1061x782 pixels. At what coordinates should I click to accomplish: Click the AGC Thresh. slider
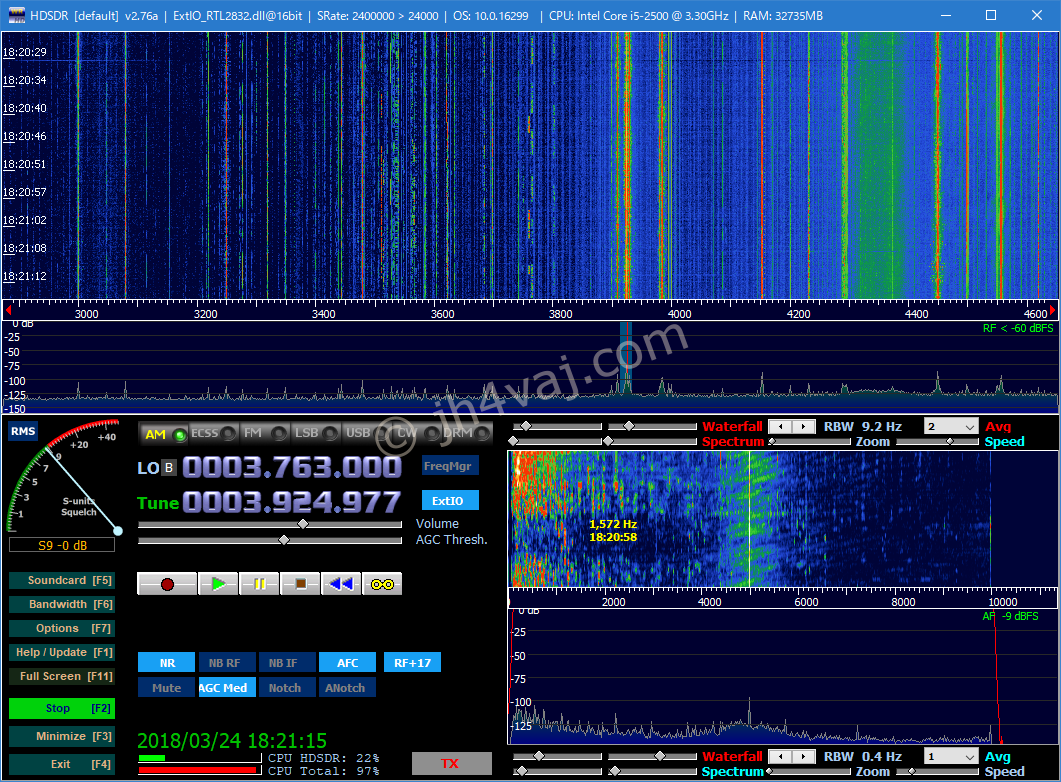pyautogui.click(x=269, y=540)
